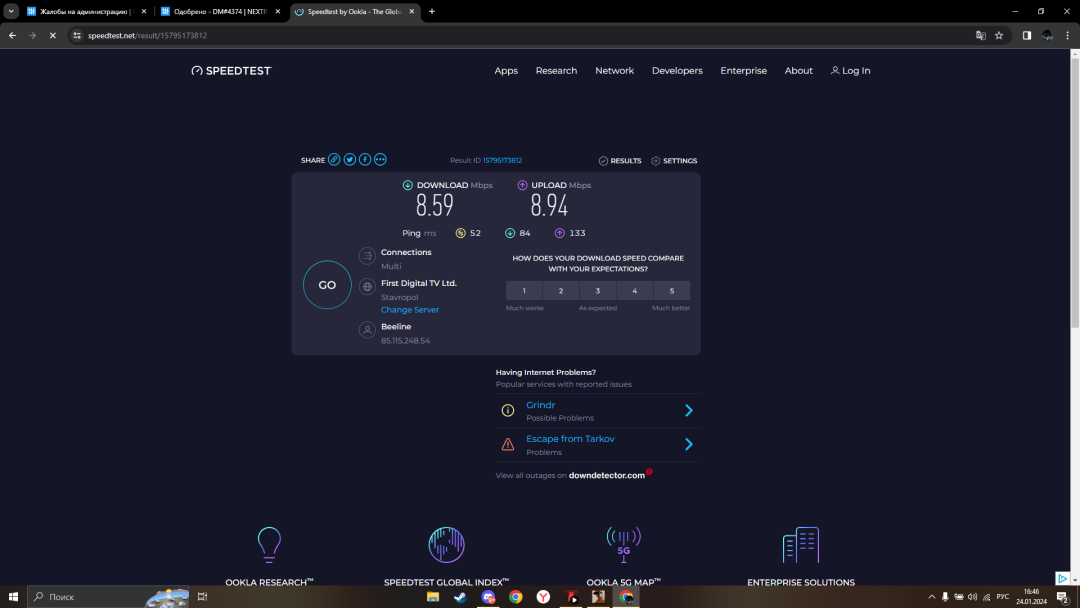Switch to the Жалобы на администрацию tab
The image size is (1080, 608).
85,12
